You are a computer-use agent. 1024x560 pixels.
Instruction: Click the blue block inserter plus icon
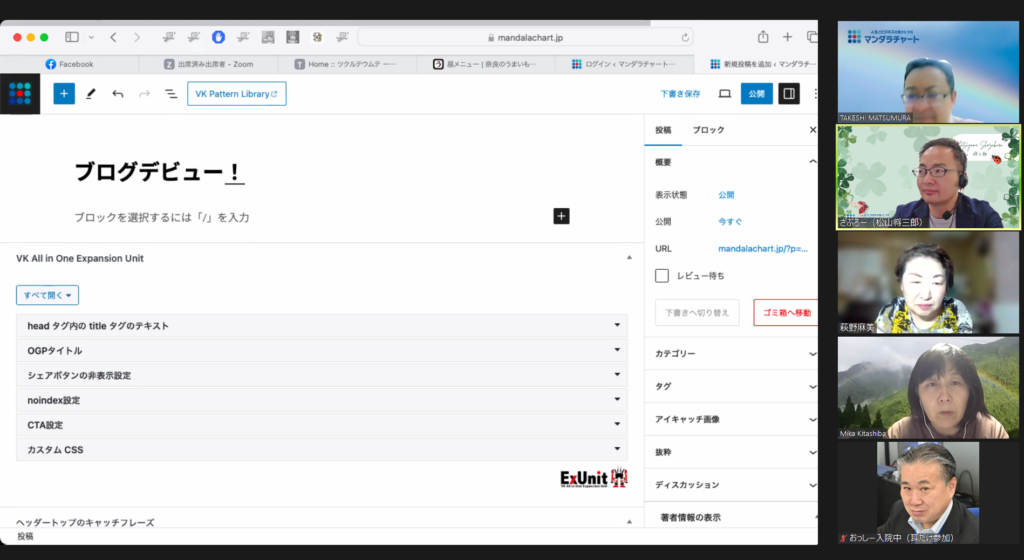pos(64,94)
